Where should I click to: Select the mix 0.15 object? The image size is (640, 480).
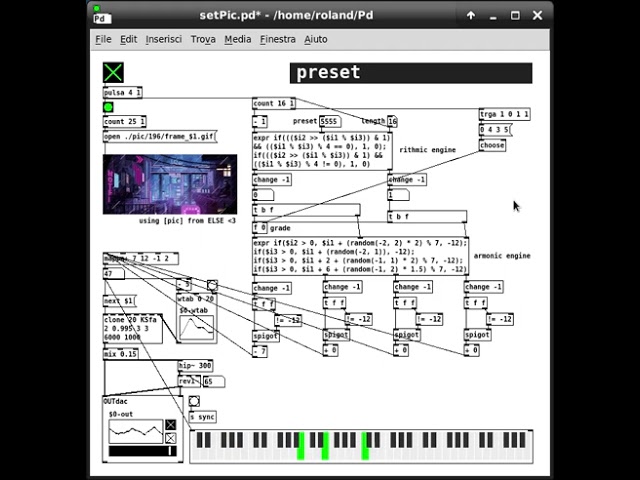click(x=120, y=354)
